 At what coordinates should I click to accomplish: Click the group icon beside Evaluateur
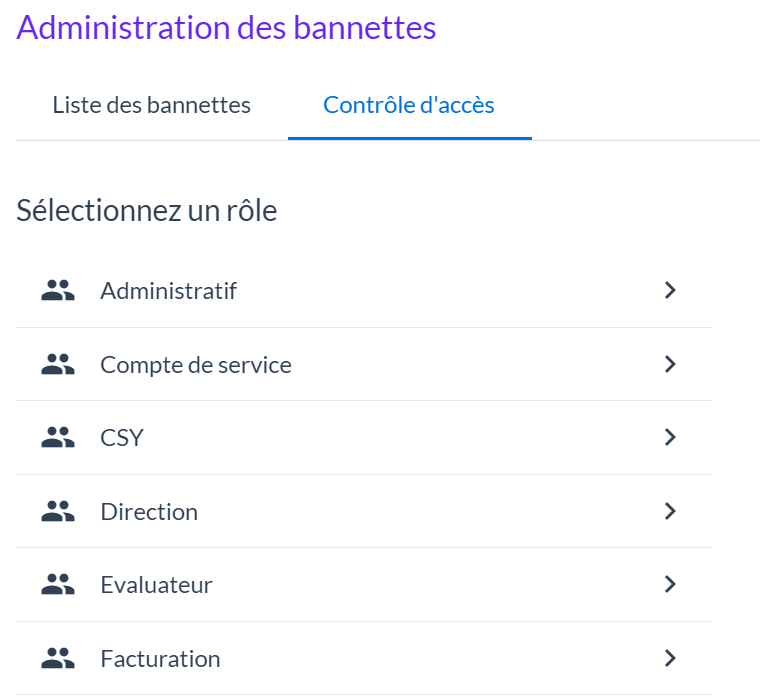click(x=59, y=585)
